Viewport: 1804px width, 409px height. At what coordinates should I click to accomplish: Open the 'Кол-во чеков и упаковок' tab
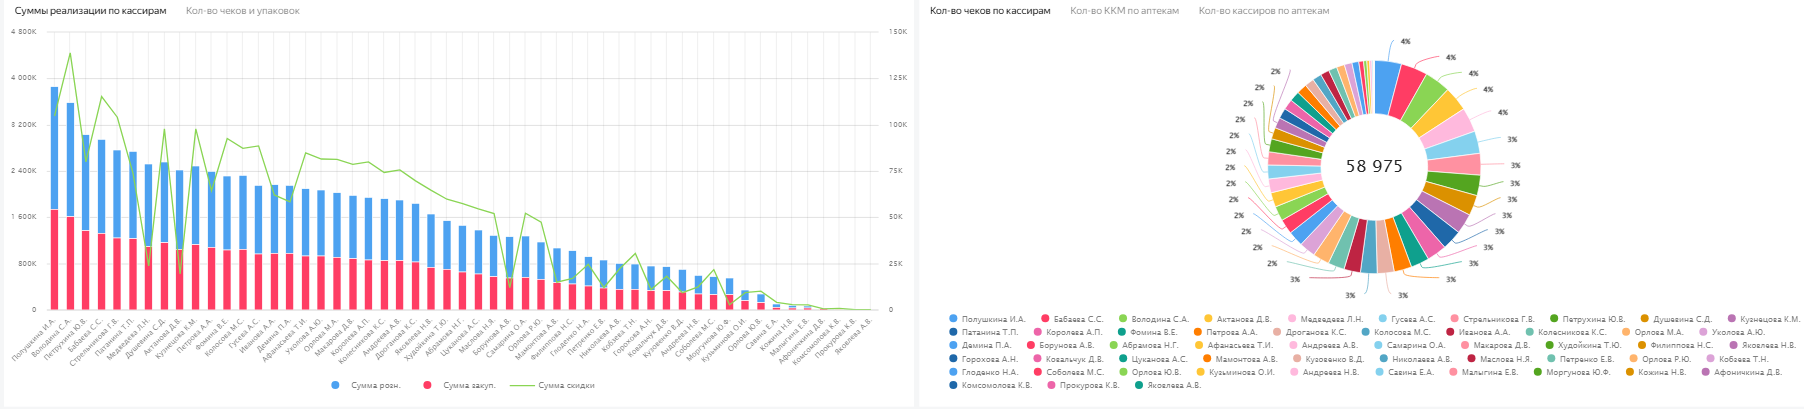coord(242,11)
